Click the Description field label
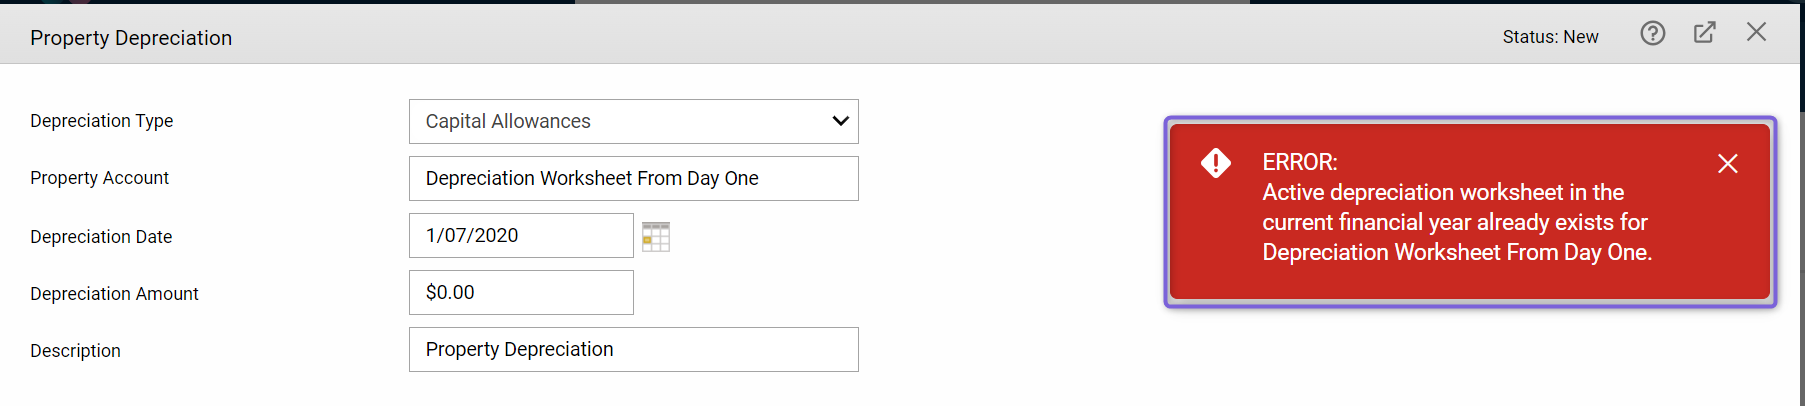The height and width of the screenshot is (406, 1805). pos(76,351)
